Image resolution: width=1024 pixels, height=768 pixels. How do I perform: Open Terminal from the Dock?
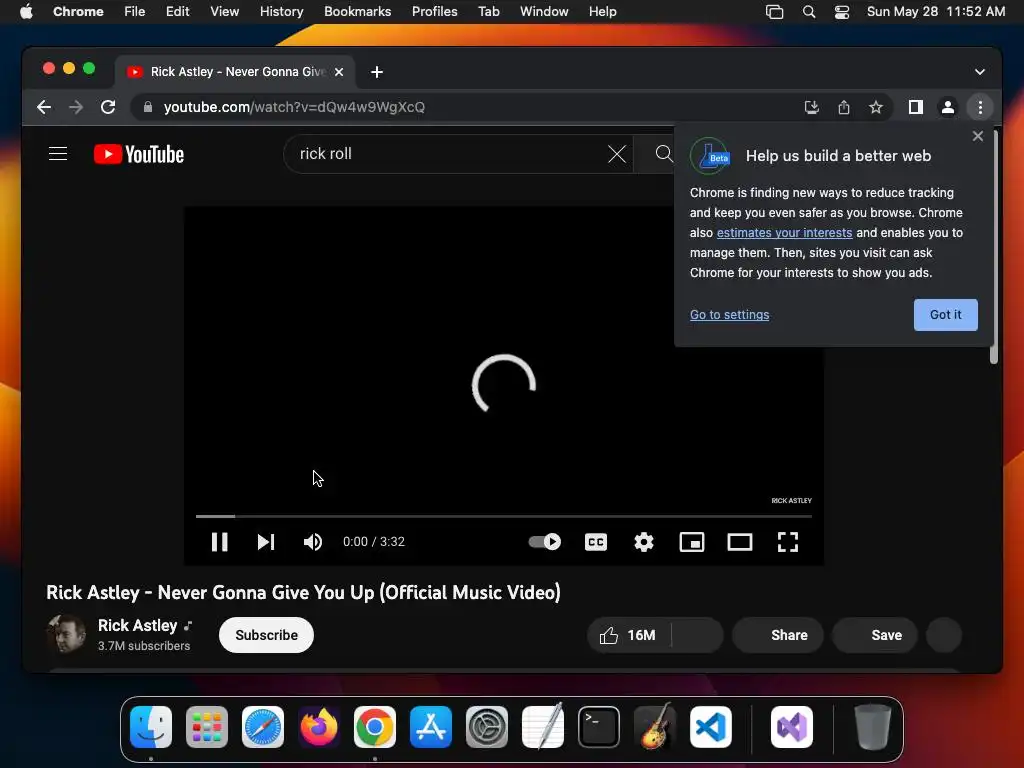(599, 727)
